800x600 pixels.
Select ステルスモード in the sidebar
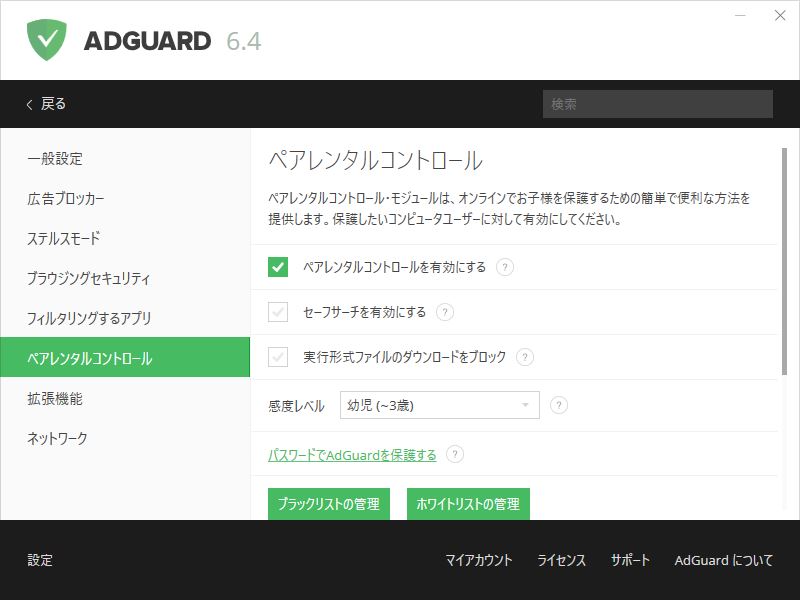125,238
